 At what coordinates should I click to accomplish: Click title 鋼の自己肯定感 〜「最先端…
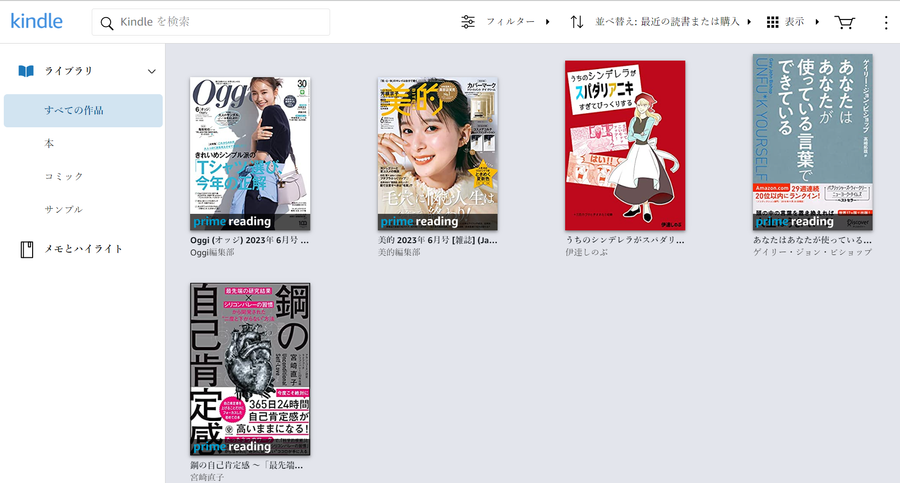click(x=247, y=465)
